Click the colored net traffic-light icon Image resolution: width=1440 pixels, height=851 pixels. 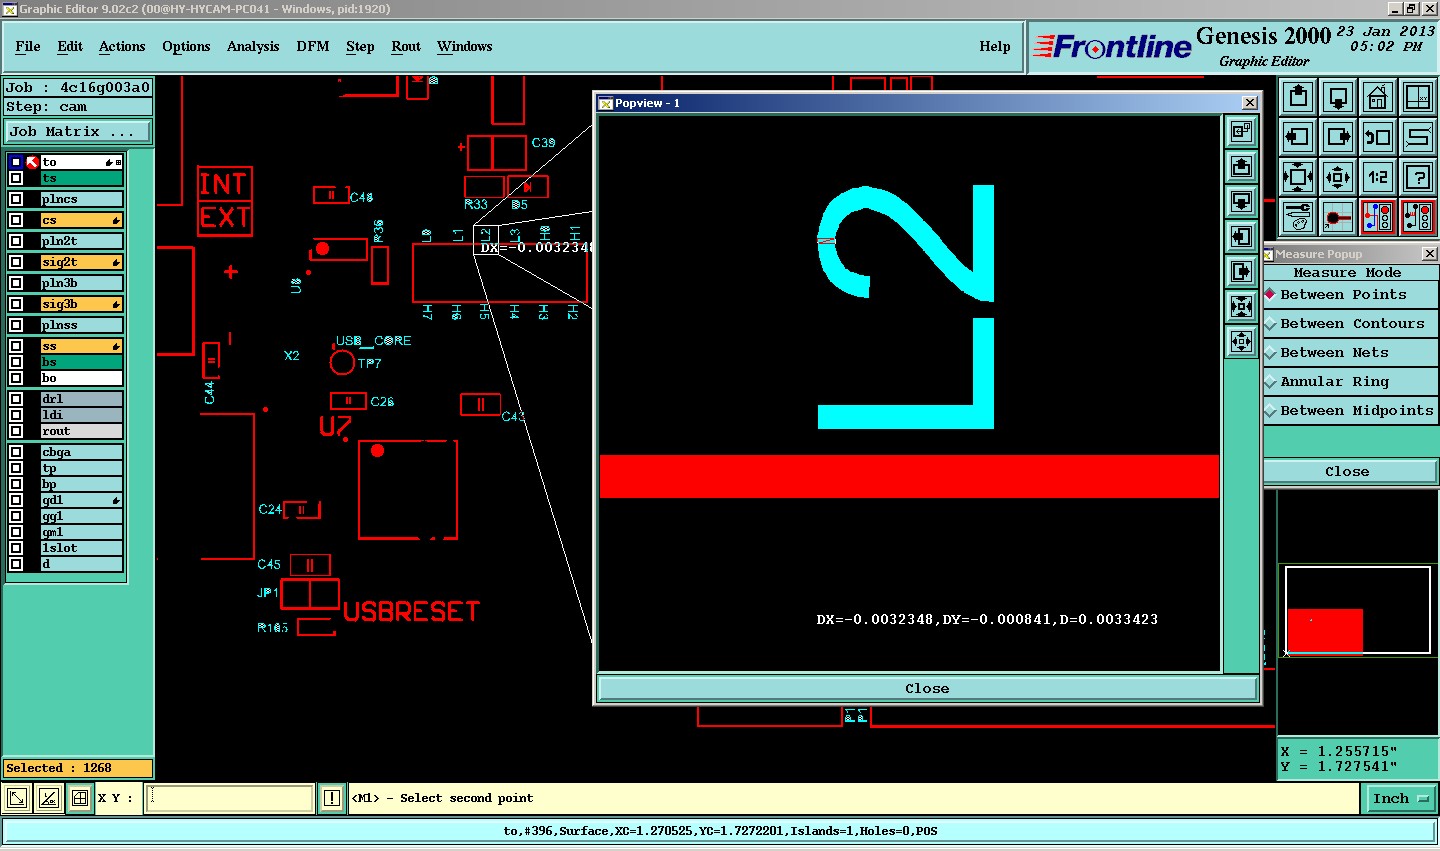coord(1378,217)
